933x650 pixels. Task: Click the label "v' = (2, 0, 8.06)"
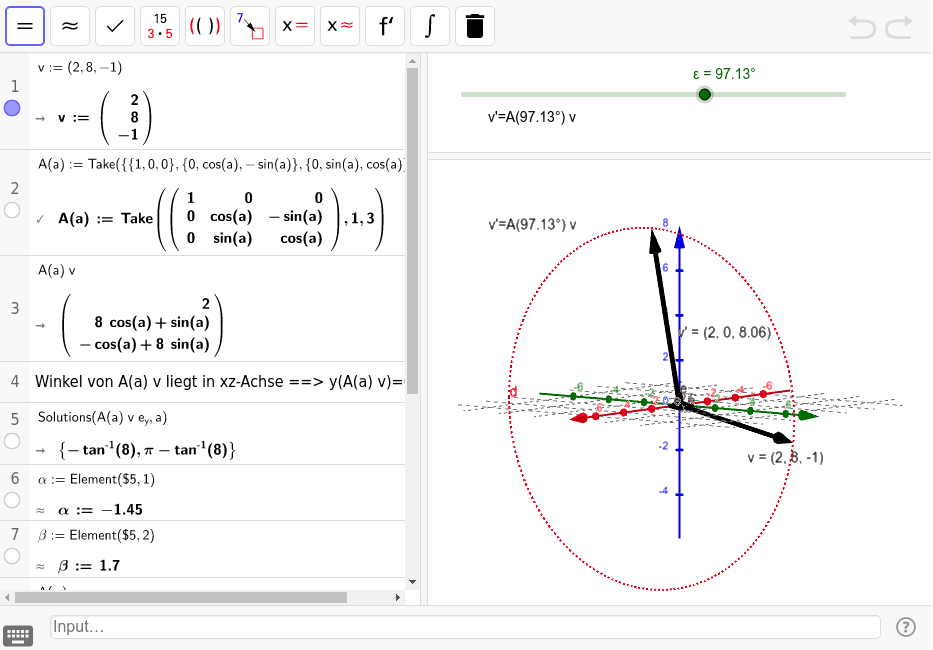(725, 333)
